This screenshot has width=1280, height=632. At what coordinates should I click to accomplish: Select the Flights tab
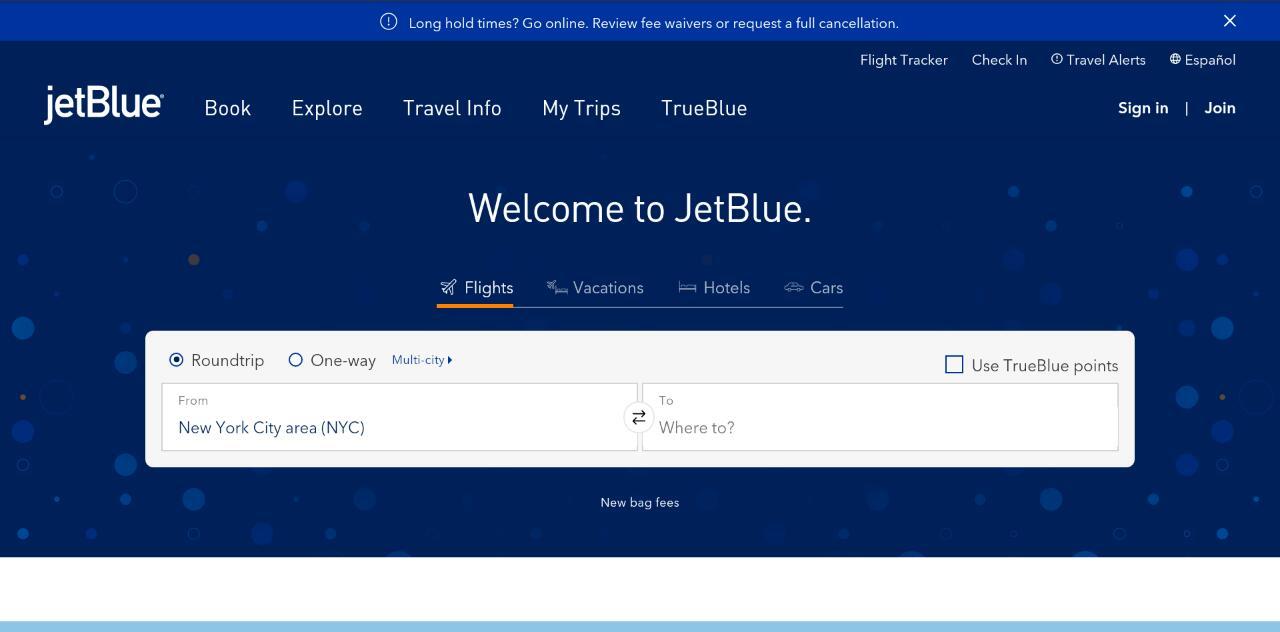(x=476, y=288)
